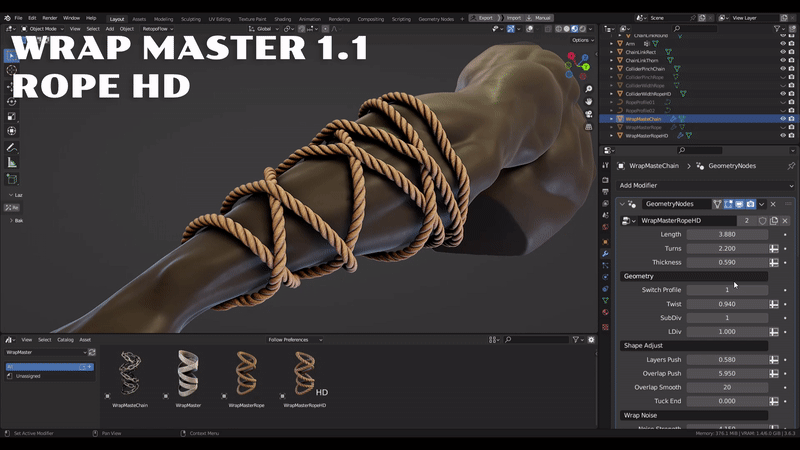Toggle modifier viewport display button
The image size is (800, 450).
[x=739, y=204]
